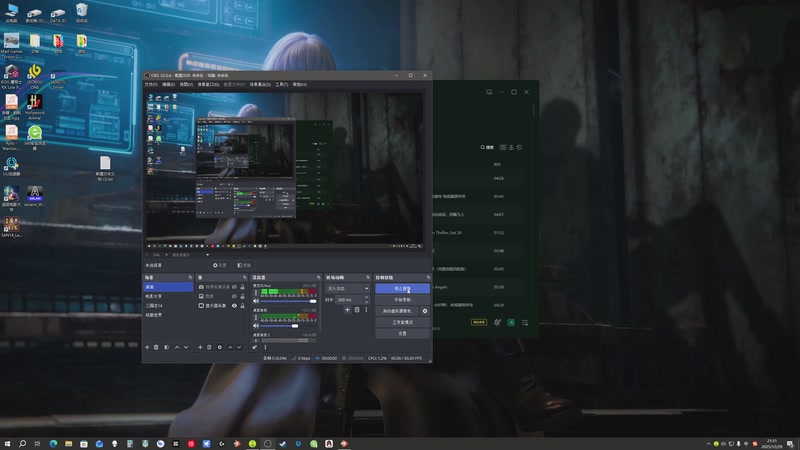Open source properties gear in Sources dock
The image size is (800, 450).
[x=219, y=347]
